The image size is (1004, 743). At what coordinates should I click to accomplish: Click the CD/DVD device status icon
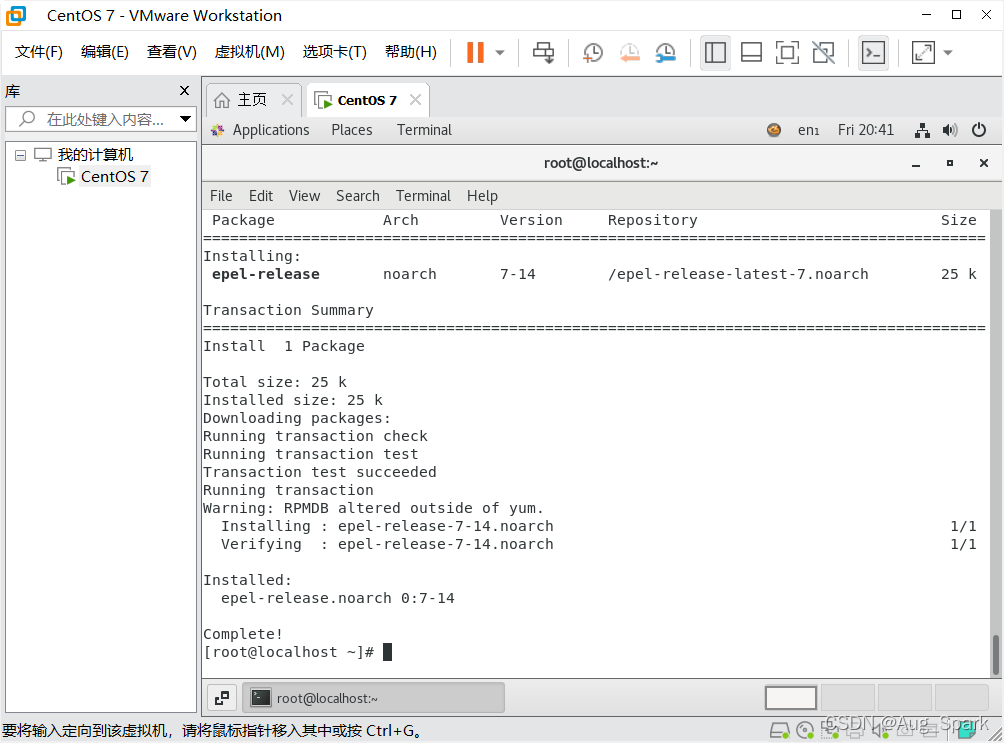coord(805,730)
